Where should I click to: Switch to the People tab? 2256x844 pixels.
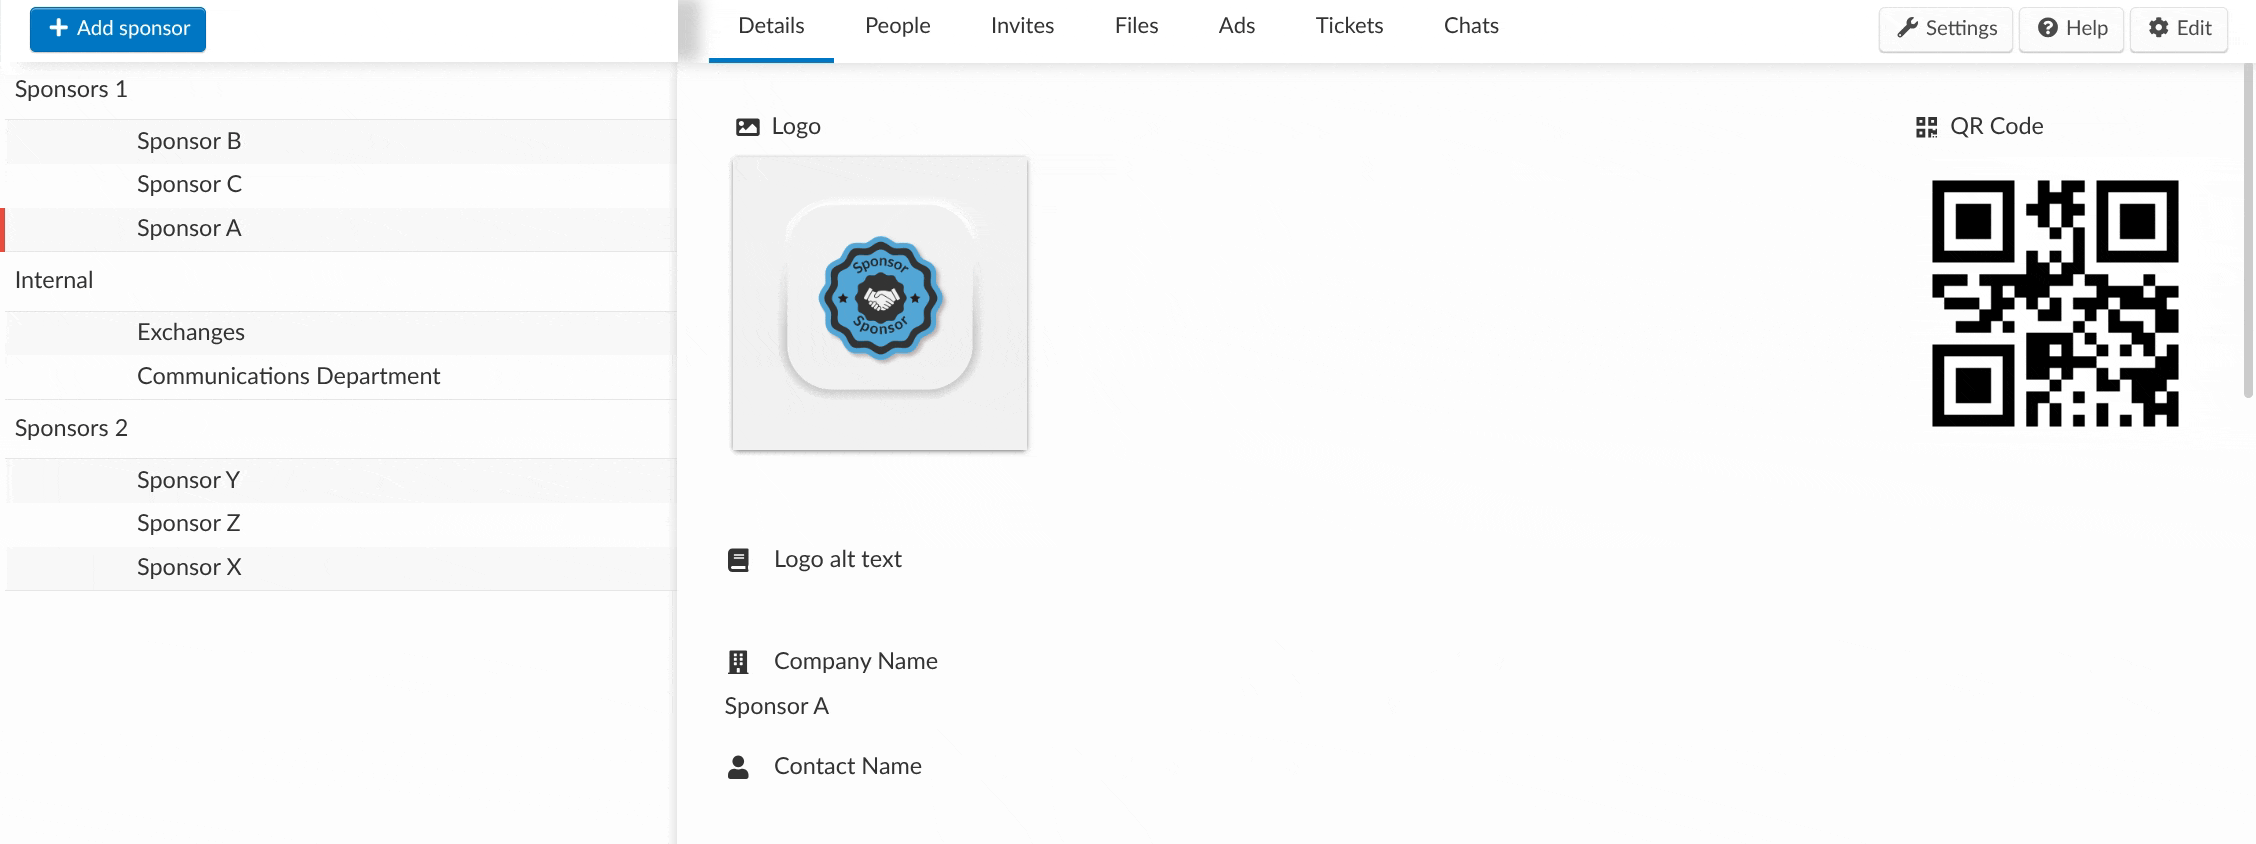click(898, 26)
